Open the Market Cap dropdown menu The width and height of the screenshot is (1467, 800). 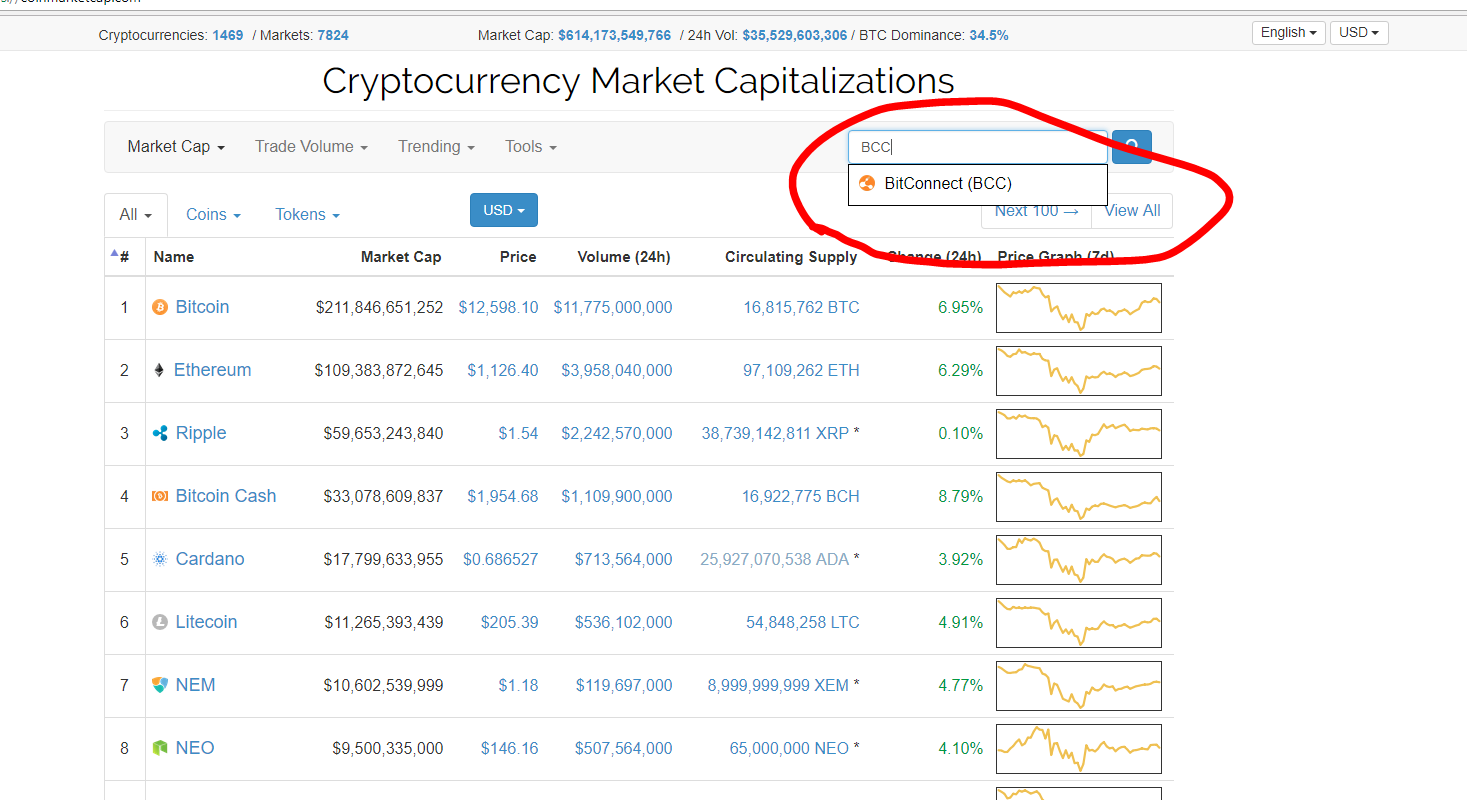coord(176,146)
